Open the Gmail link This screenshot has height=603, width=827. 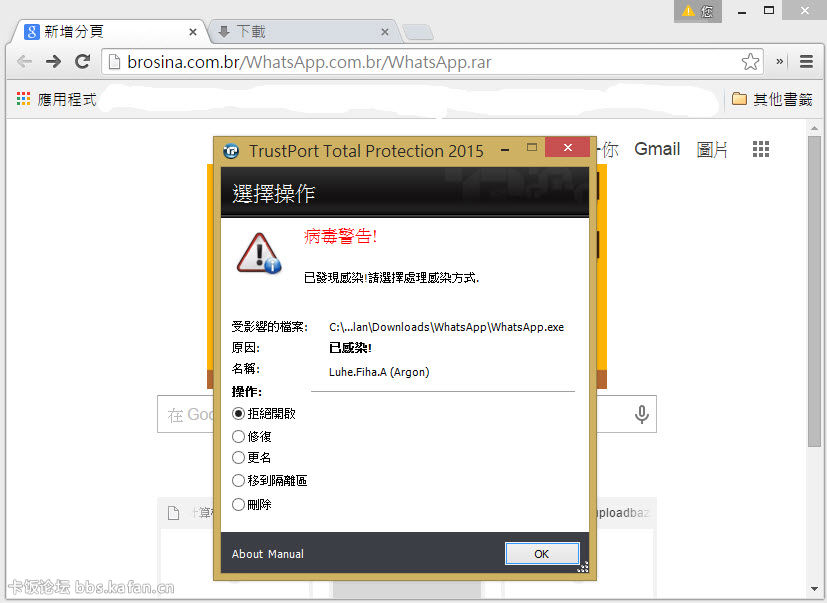pos(657,149)
